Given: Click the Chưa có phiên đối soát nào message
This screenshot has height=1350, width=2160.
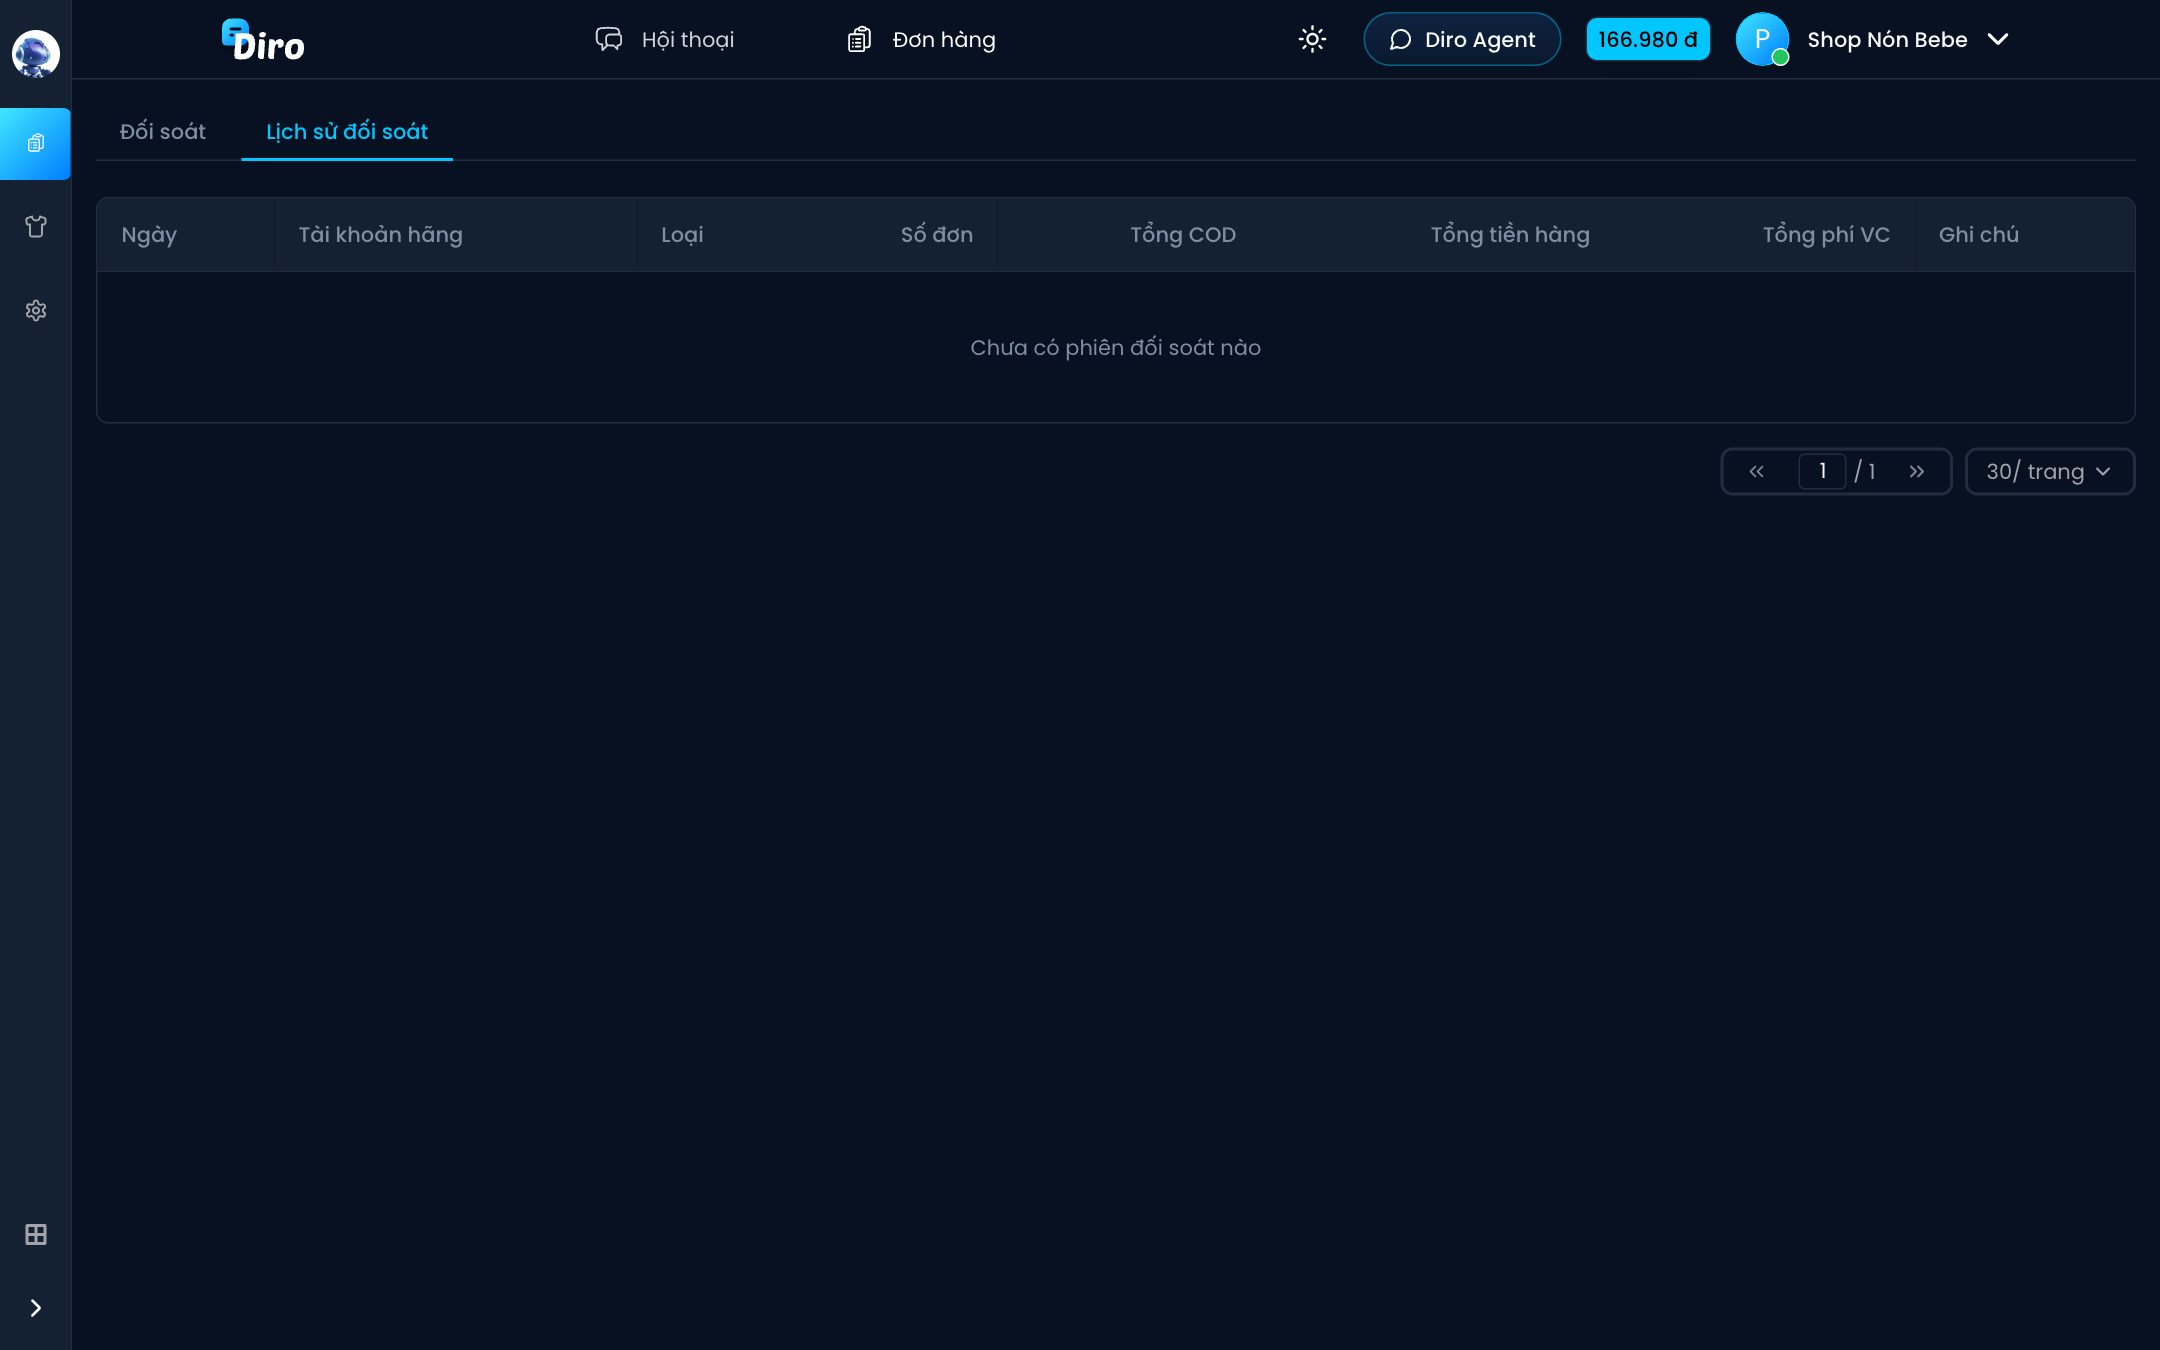Looking at the screenshot, I should coord(1115,347).
